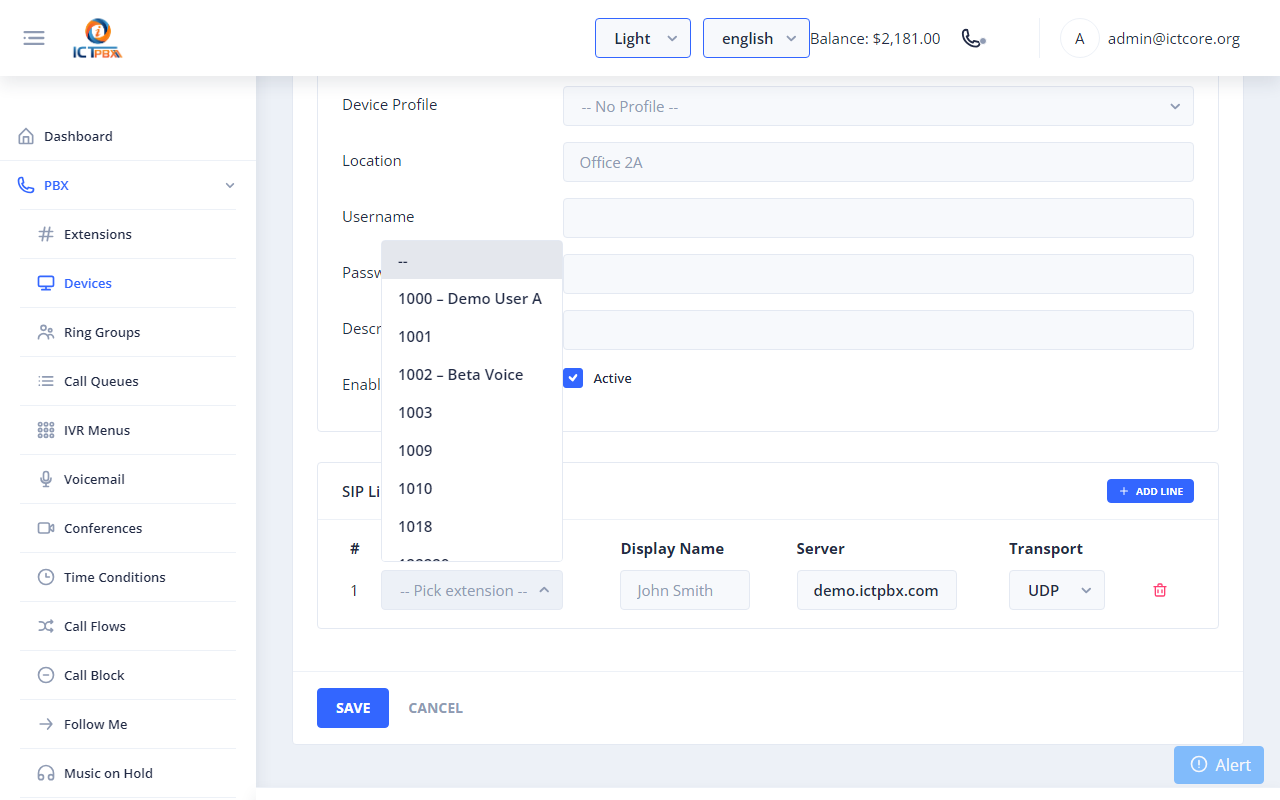
Task: Open the Alert button
Action: 1219,765
